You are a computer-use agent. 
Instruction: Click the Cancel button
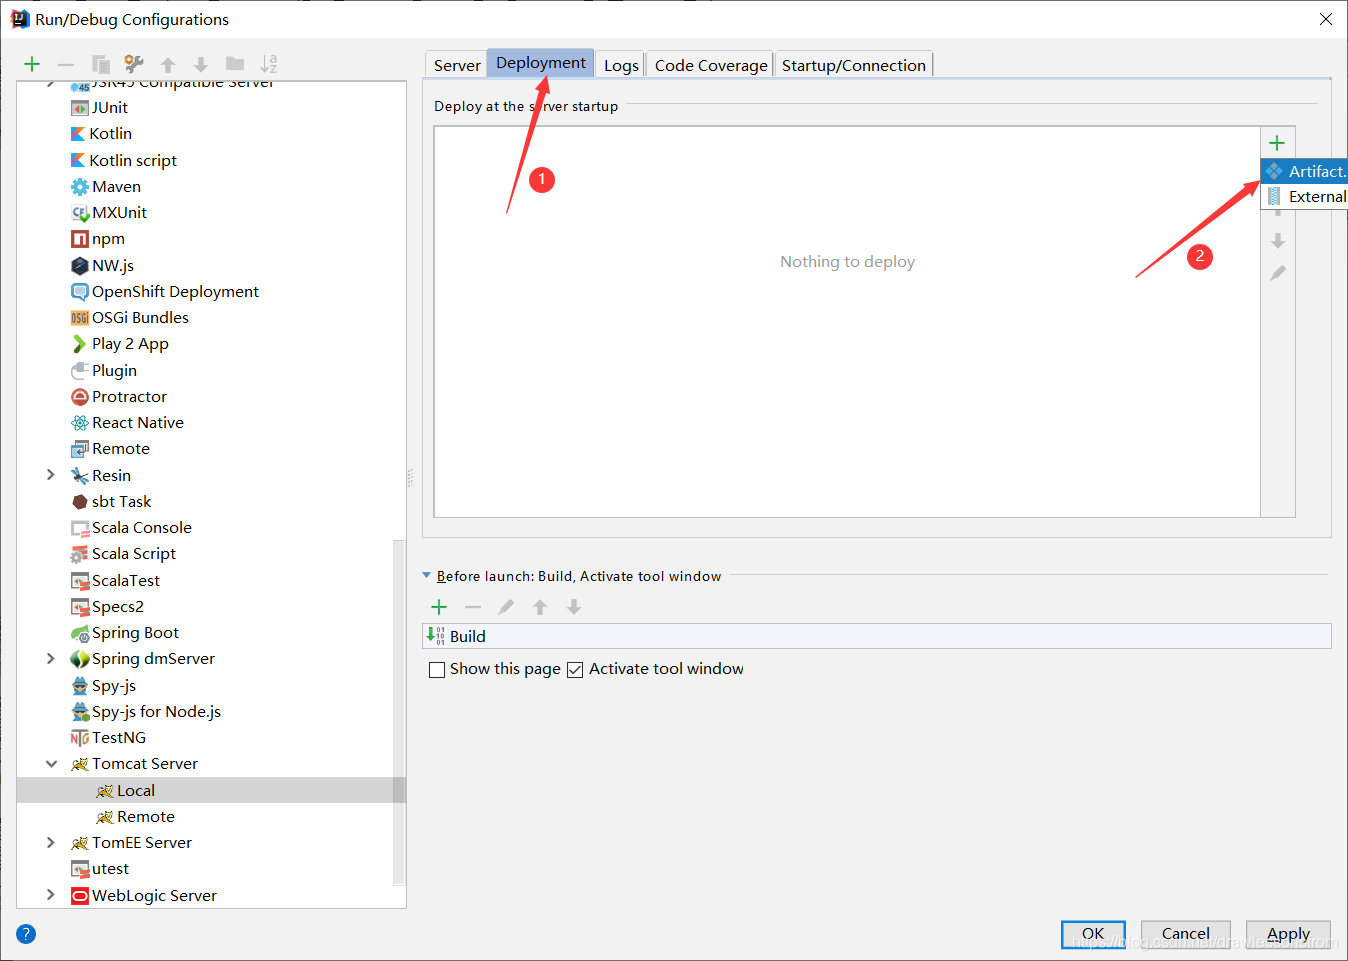point(1186,934)
